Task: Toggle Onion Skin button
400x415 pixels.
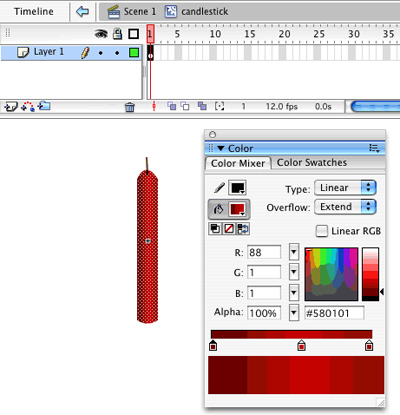Action: pos(172,106)
